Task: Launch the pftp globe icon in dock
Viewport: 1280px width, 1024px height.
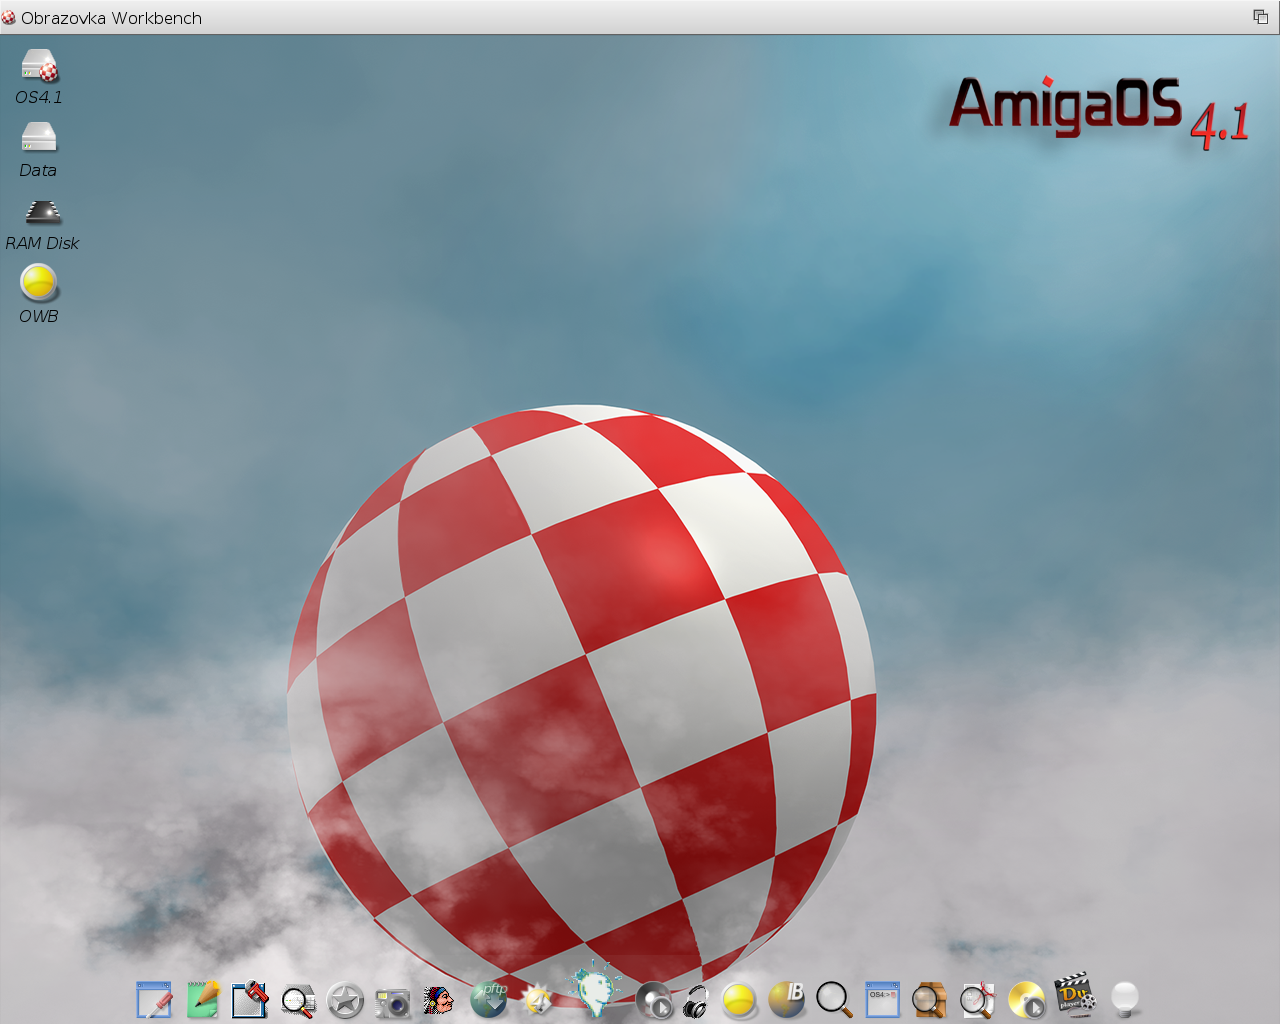Action: (x=489, y=999)
